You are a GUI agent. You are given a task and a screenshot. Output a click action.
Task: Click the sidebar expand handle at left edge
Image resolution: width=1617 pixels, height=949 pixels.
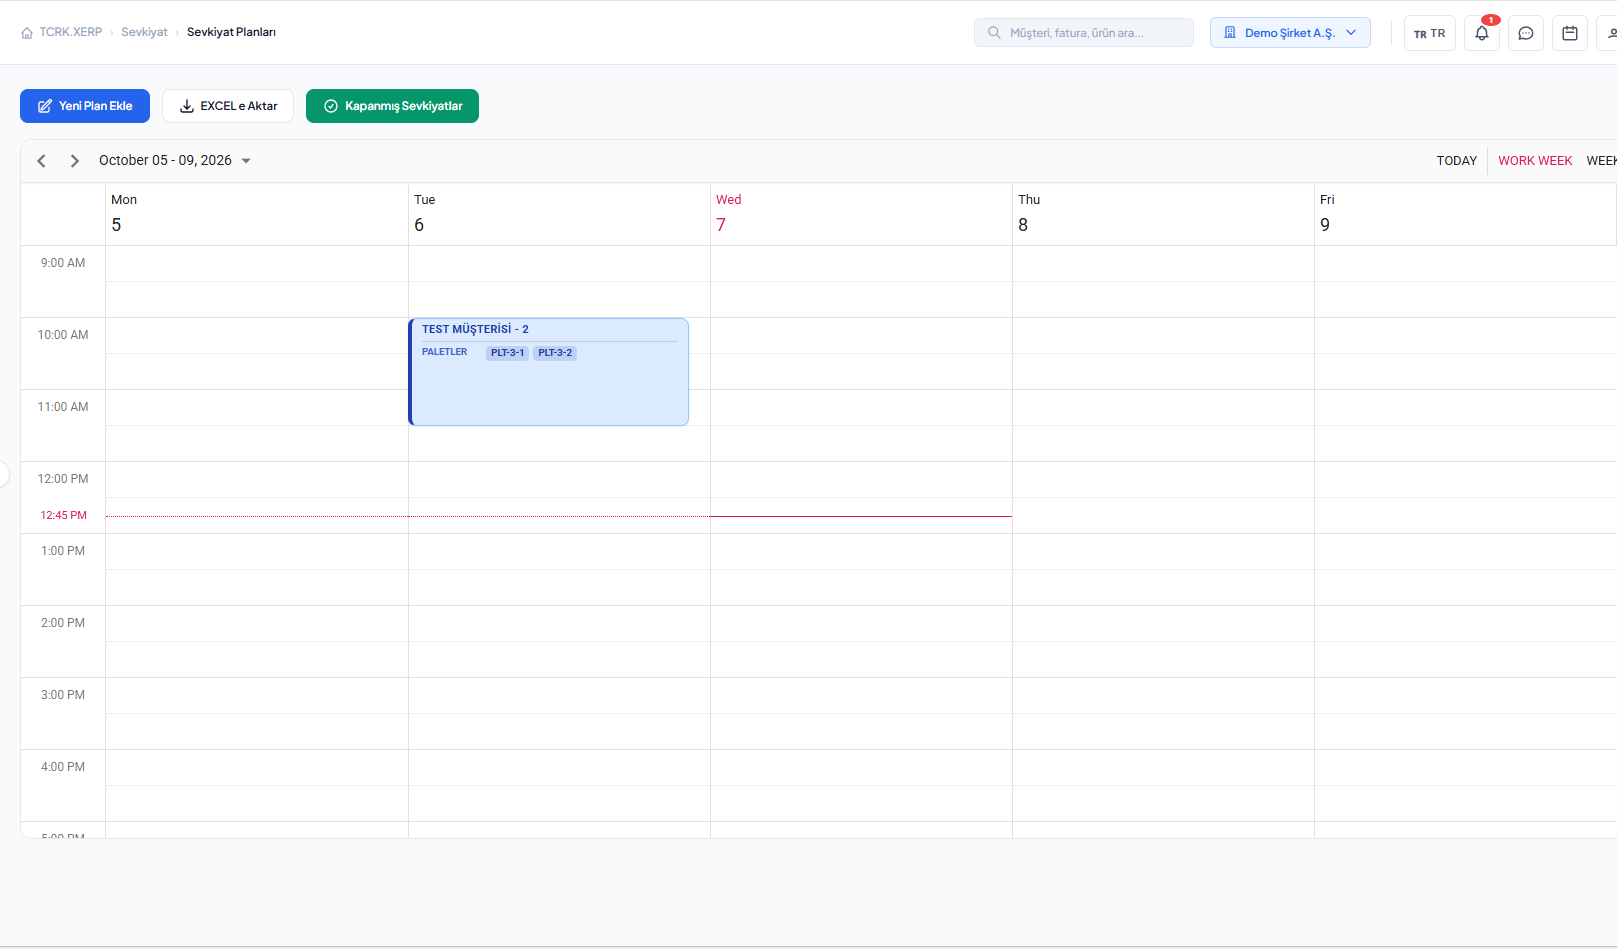tap(4, 474)
